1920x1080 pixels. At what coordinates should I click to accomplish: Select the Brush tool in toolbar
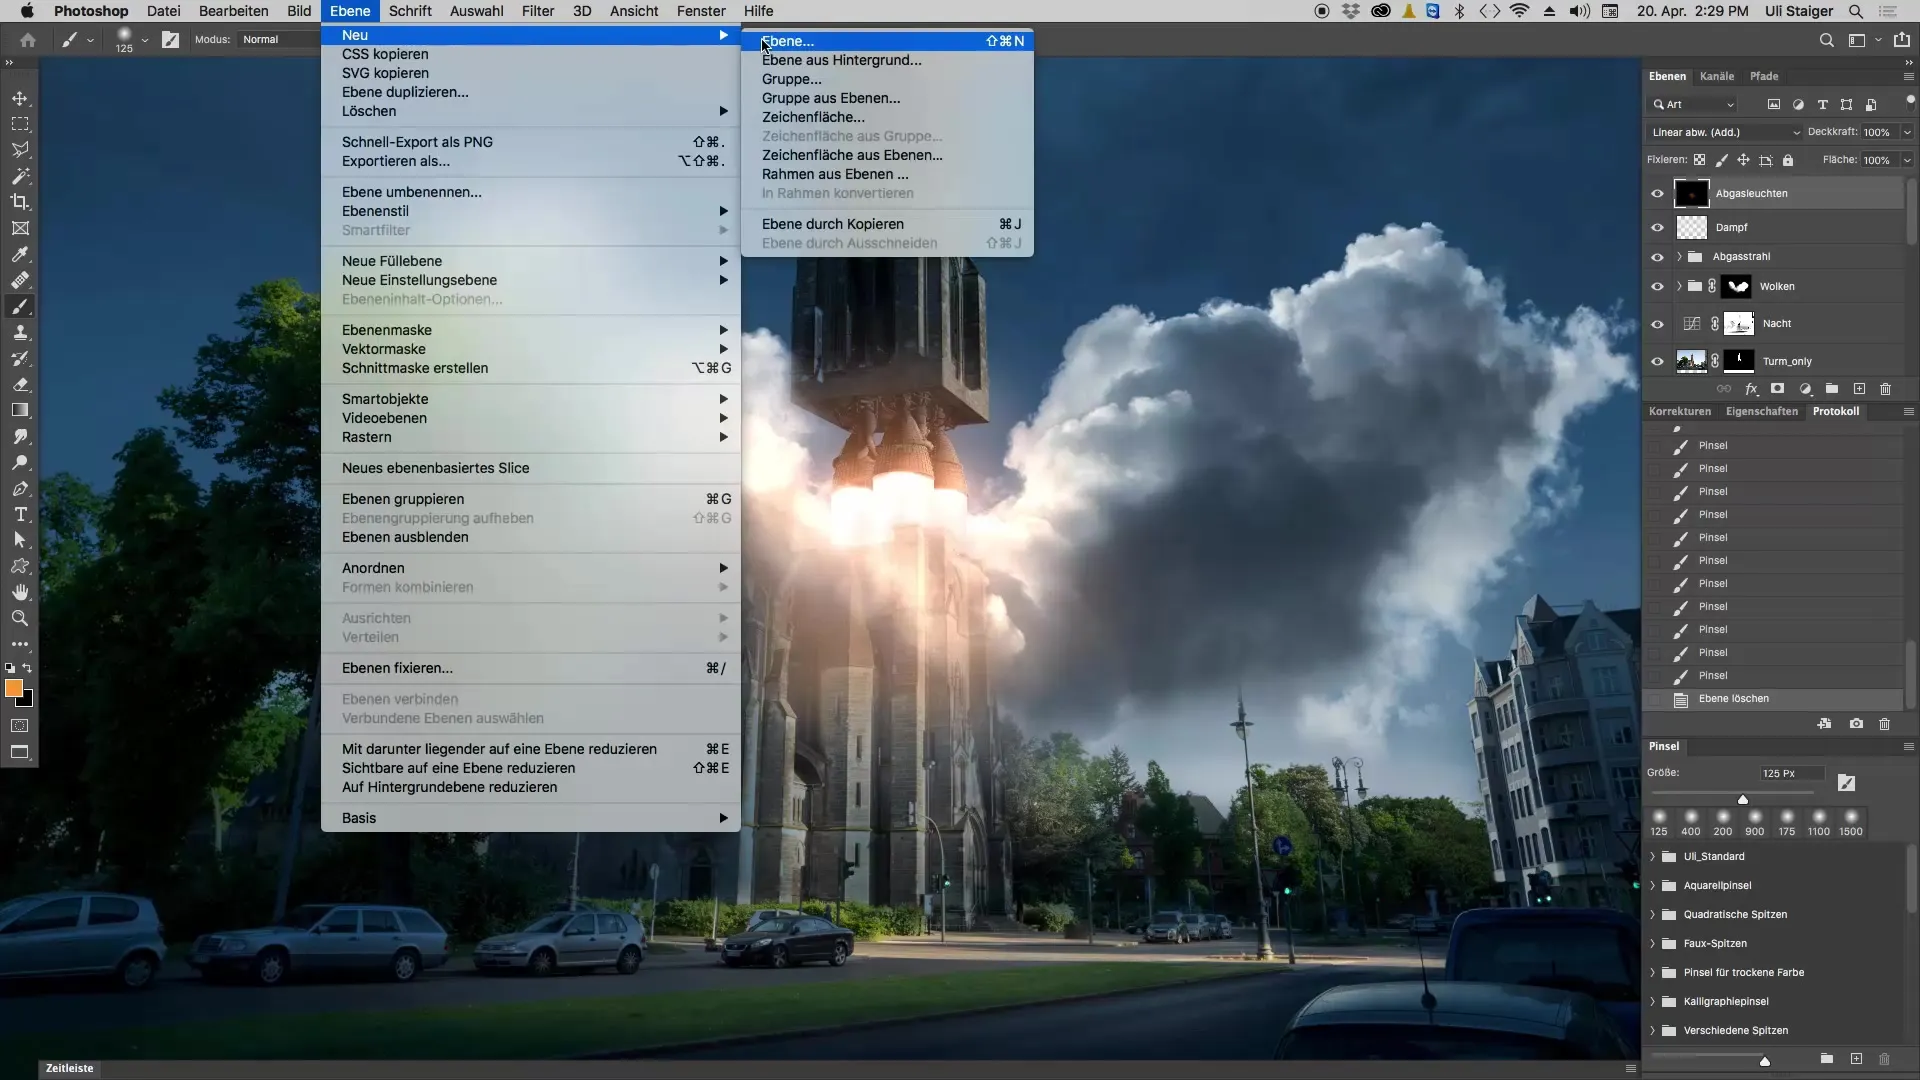tap(20, 307)
